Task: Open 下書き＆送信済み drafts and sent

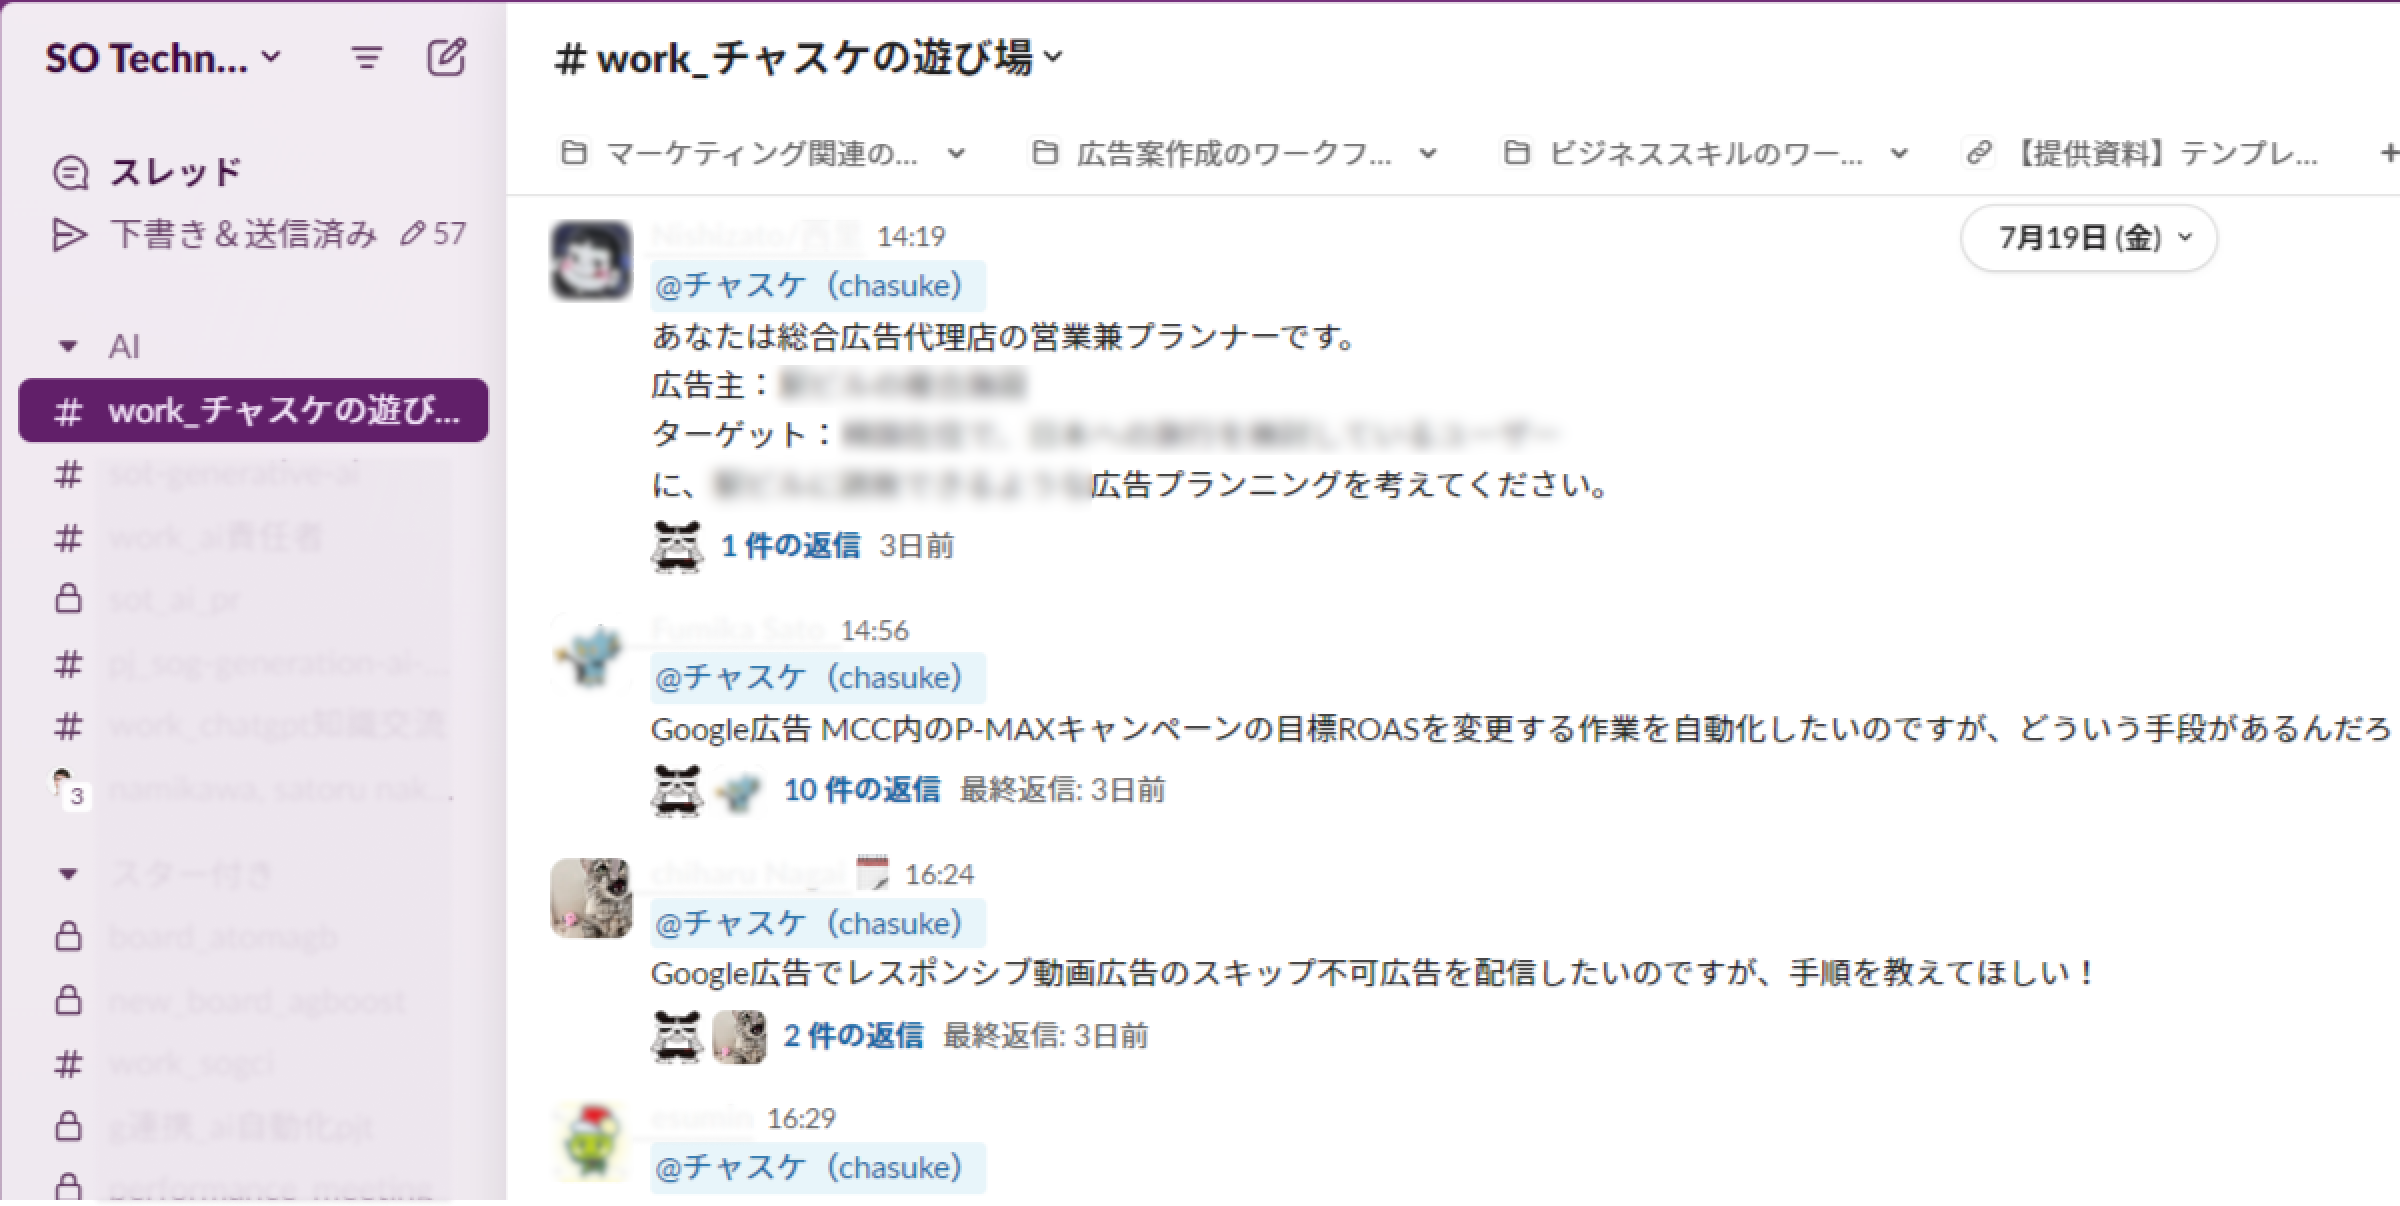Action: coord(258,234)
